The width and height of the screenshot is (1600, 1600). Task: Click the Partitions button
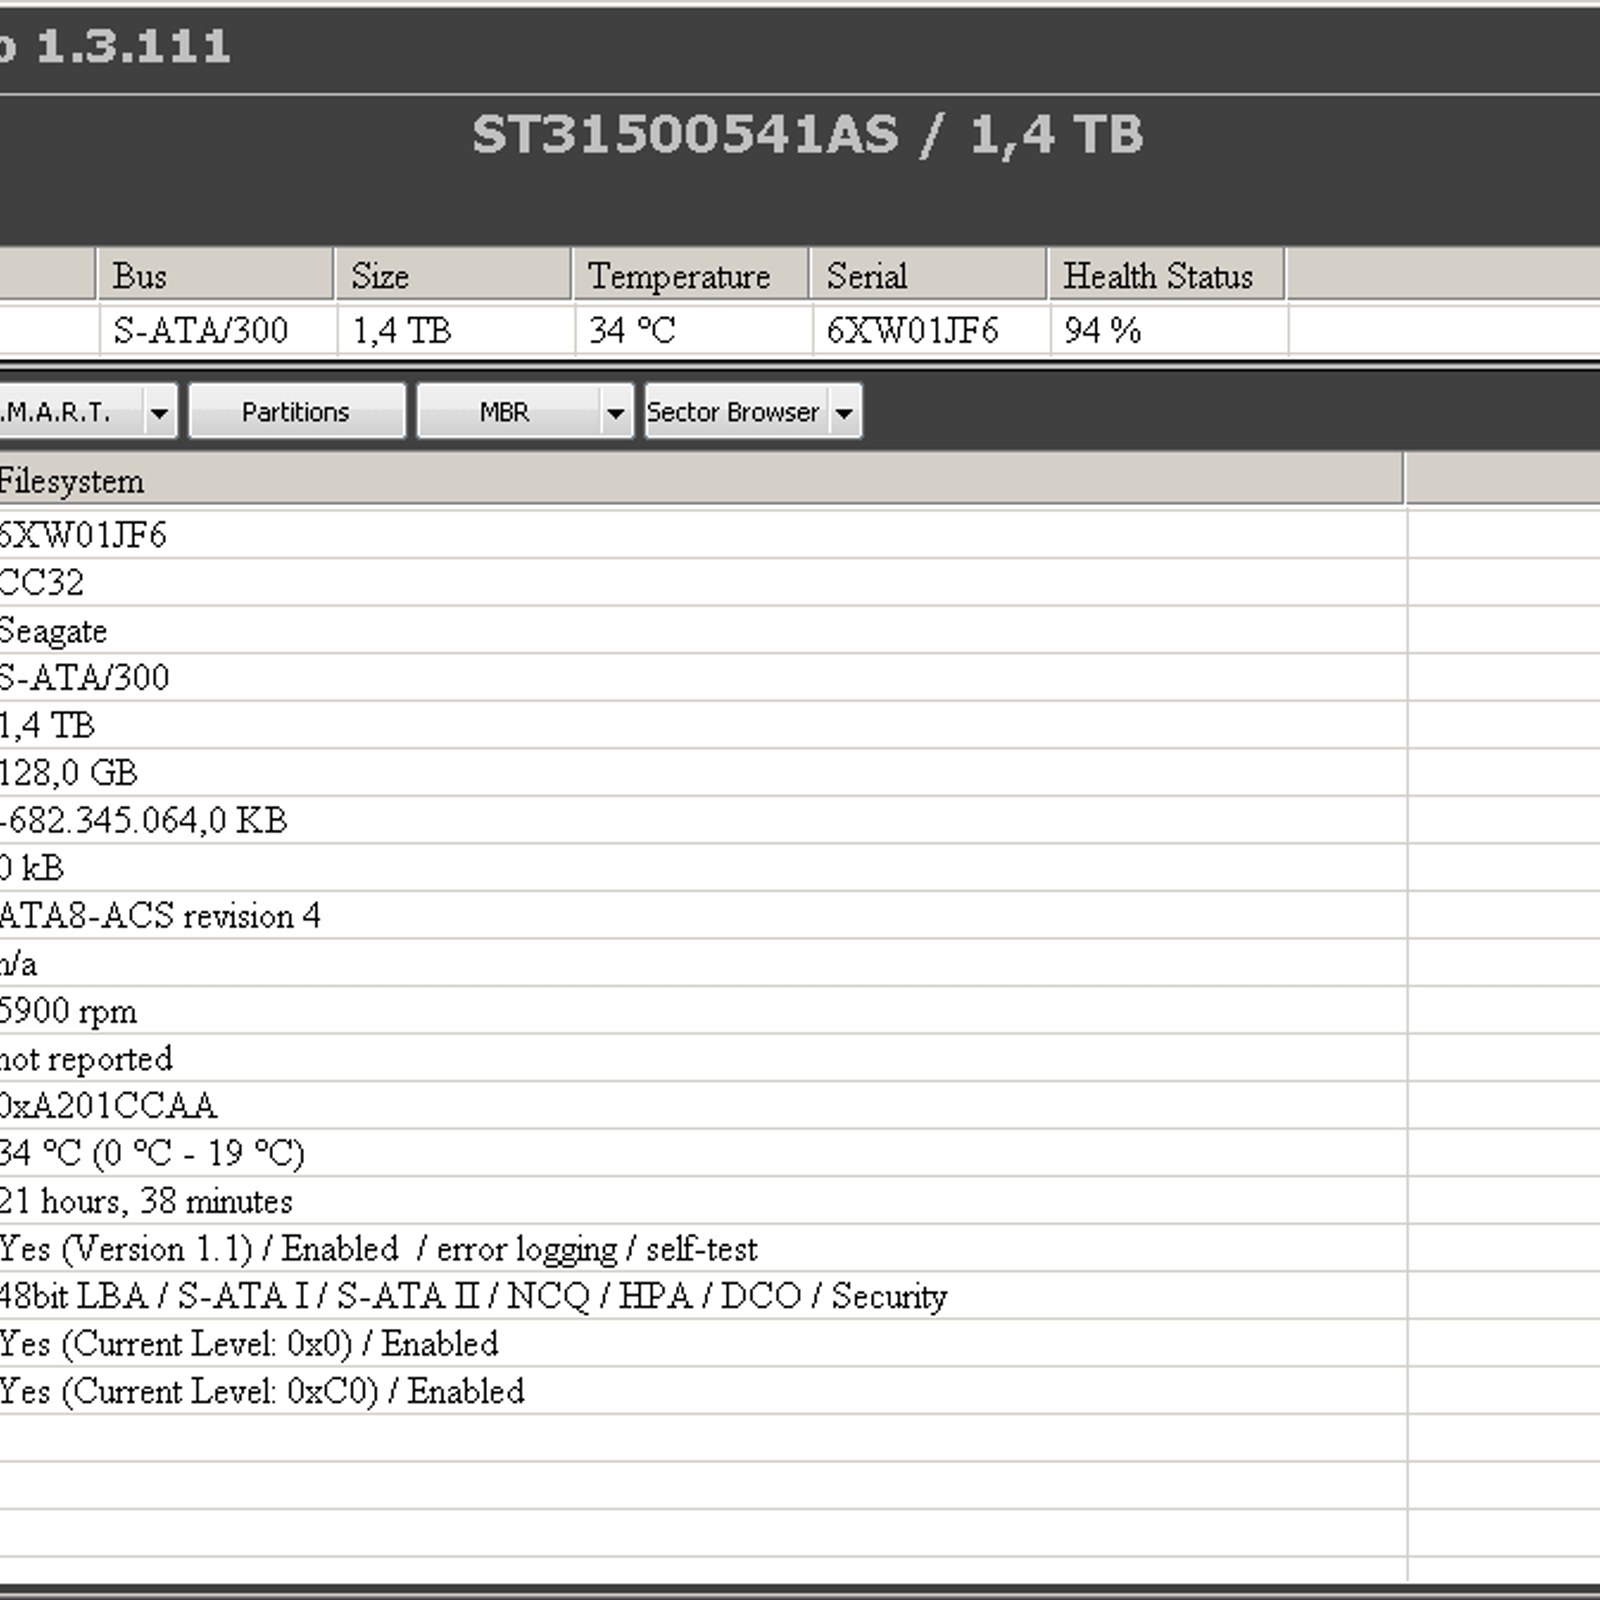click(296, 412)
